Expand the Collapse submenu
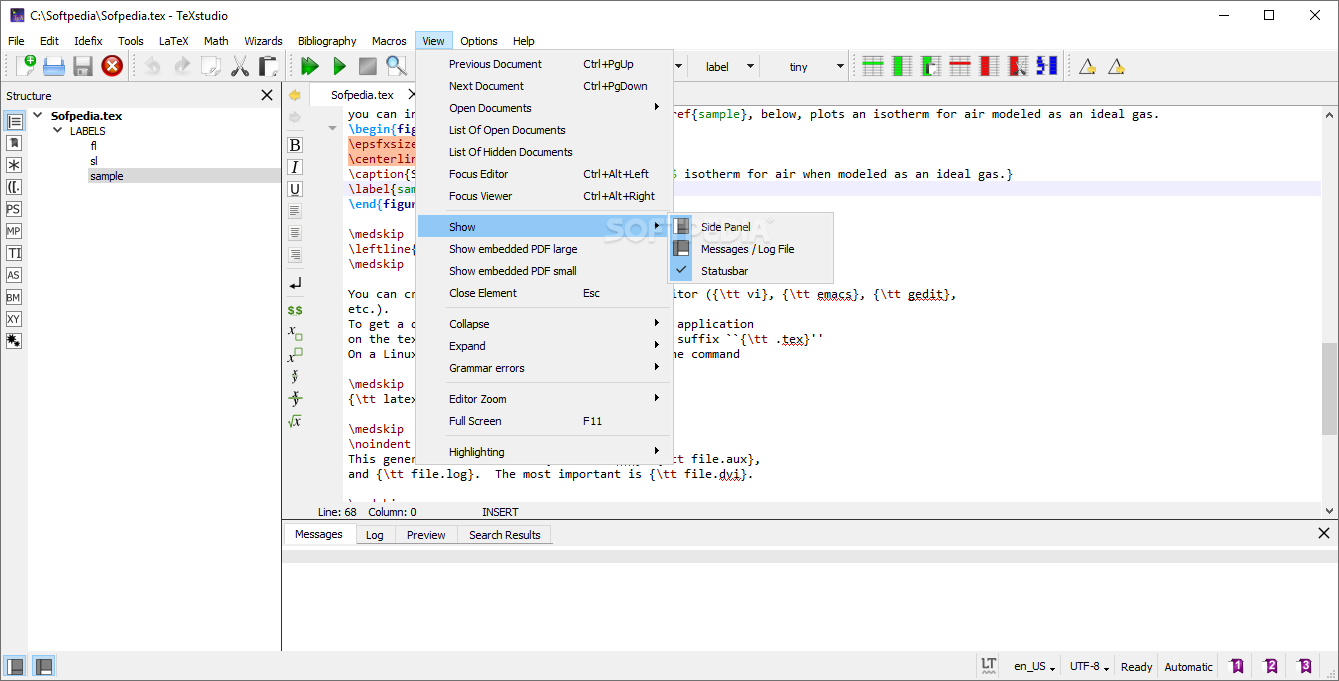Image resolution: width=1339 pixels, height=681 pixels. [545, 324]
